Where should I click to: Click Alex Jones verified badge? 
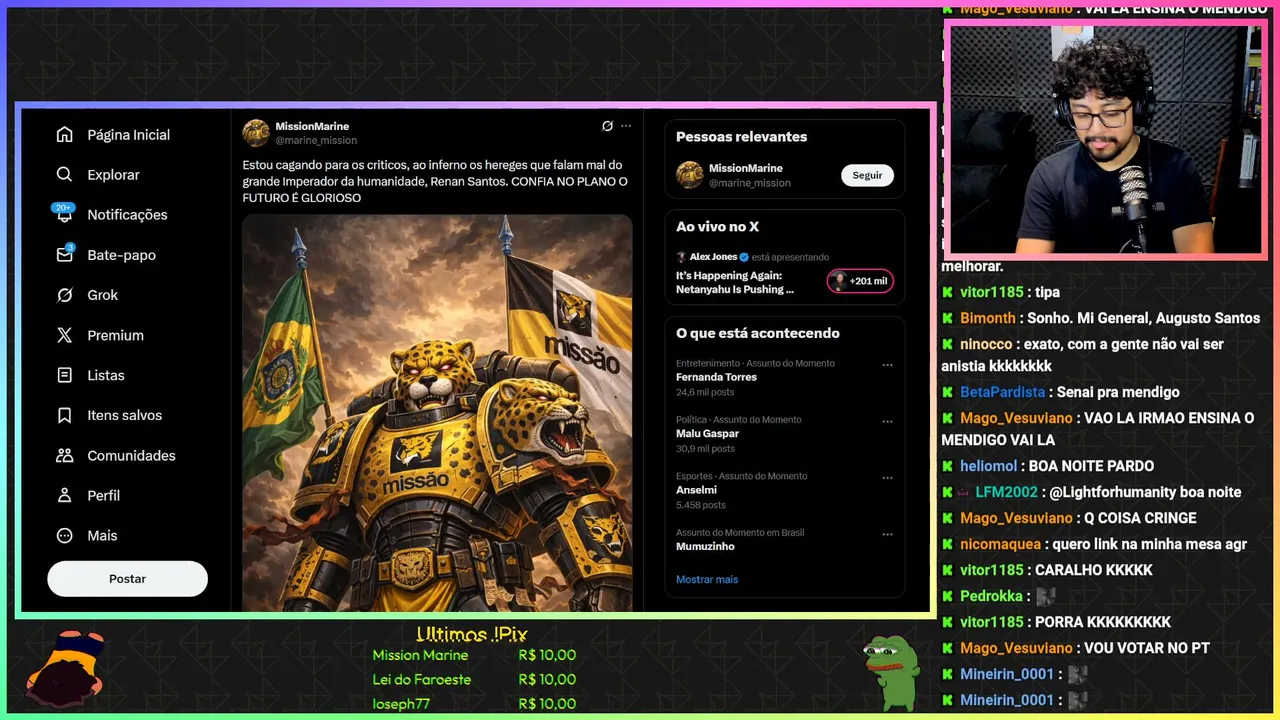click(x=744, y=257)
